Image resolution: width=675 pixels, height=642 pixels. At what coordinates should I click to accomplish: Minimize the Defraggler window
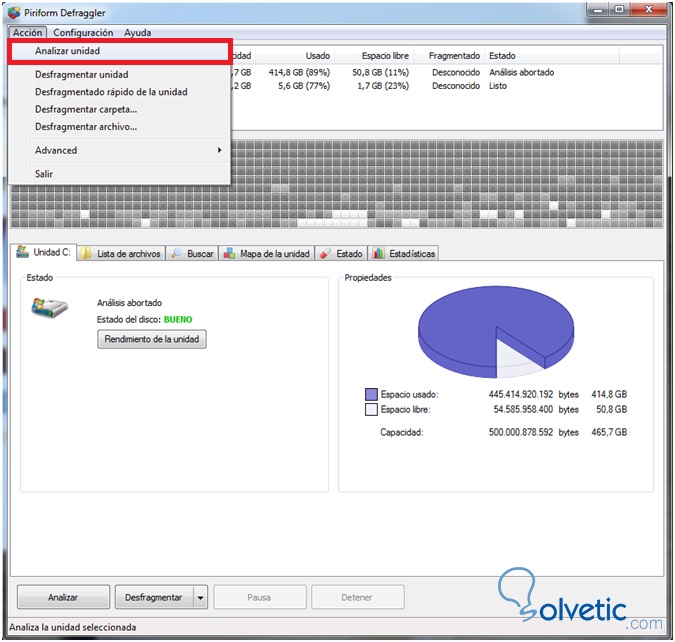click(x=598, y=10)
